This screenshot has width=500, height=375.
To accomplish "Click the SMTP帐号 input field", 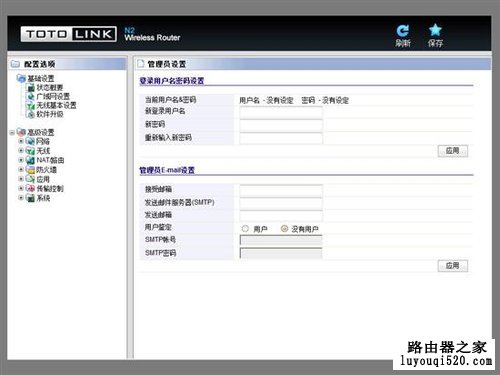I will 281,240.
